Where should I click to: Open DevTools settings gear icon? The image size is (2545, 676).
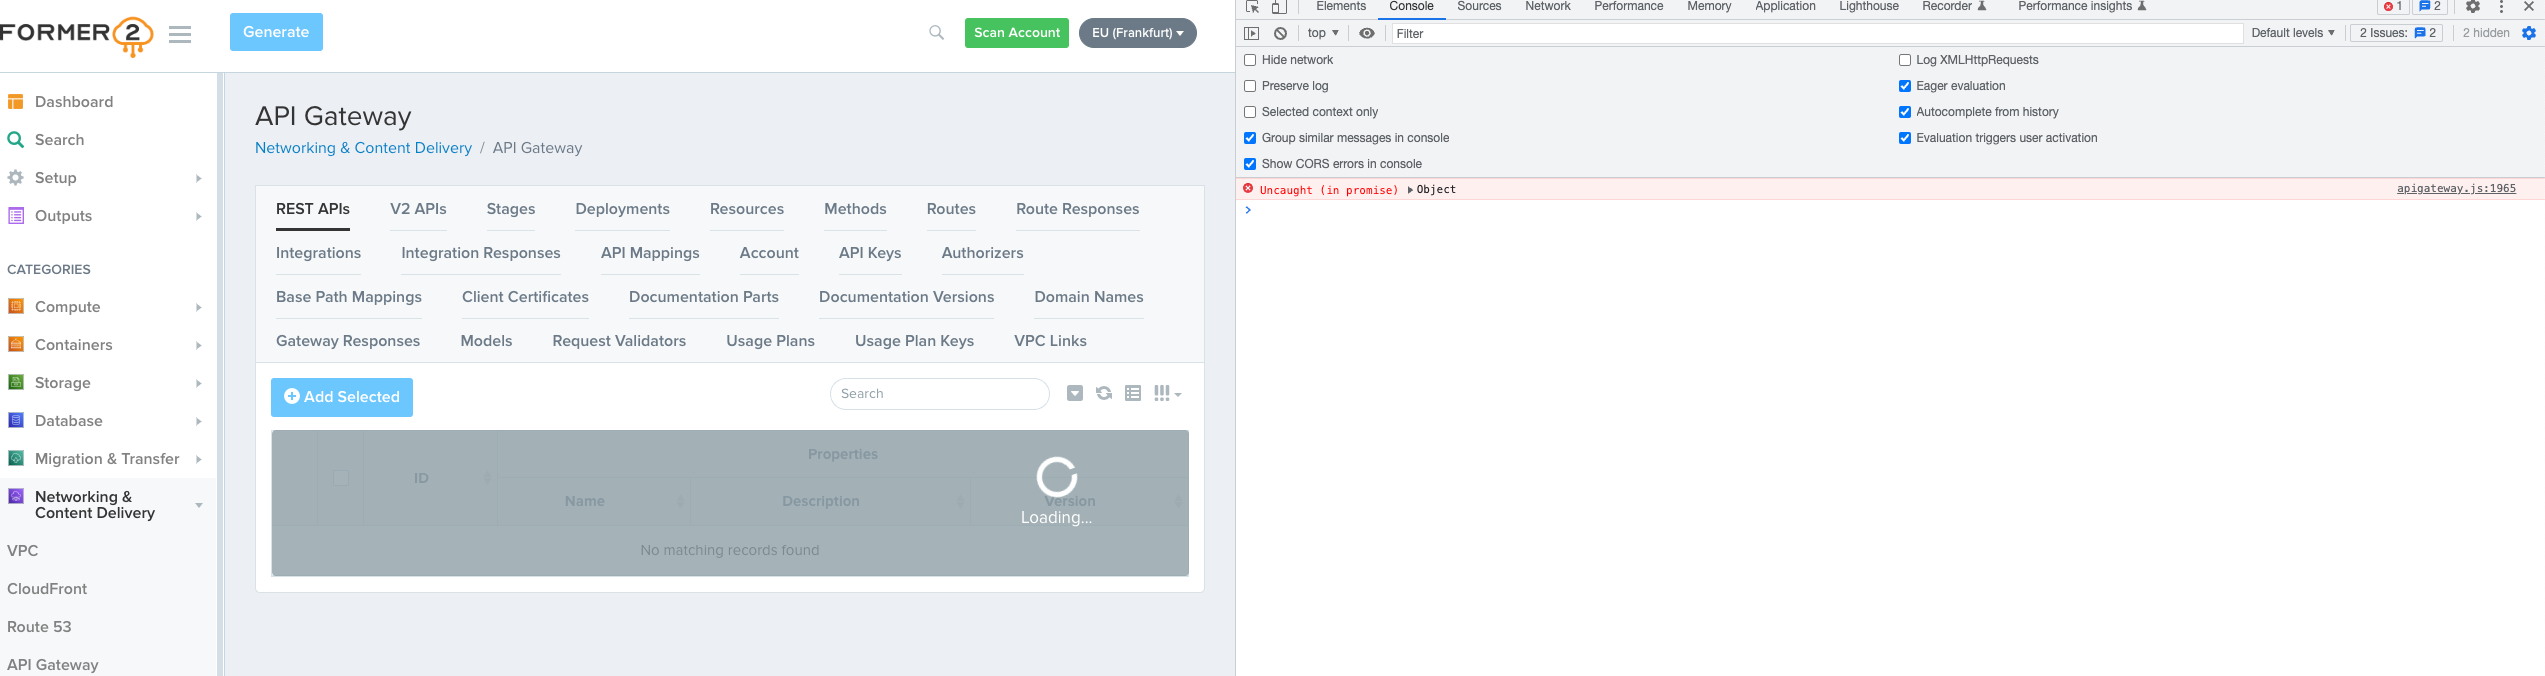pyautogui.click(x=2473, y=7)
